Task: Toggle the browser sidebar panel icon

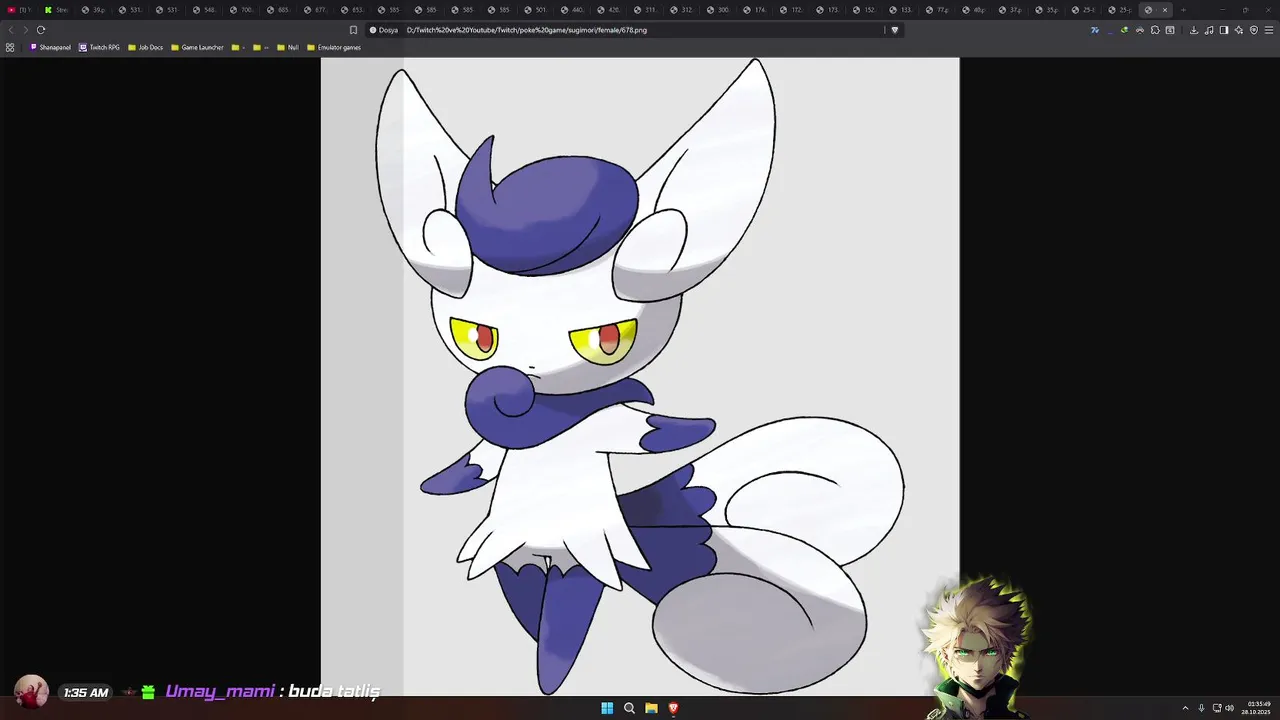Action: pyautogui.click(x=1224, y=30)
